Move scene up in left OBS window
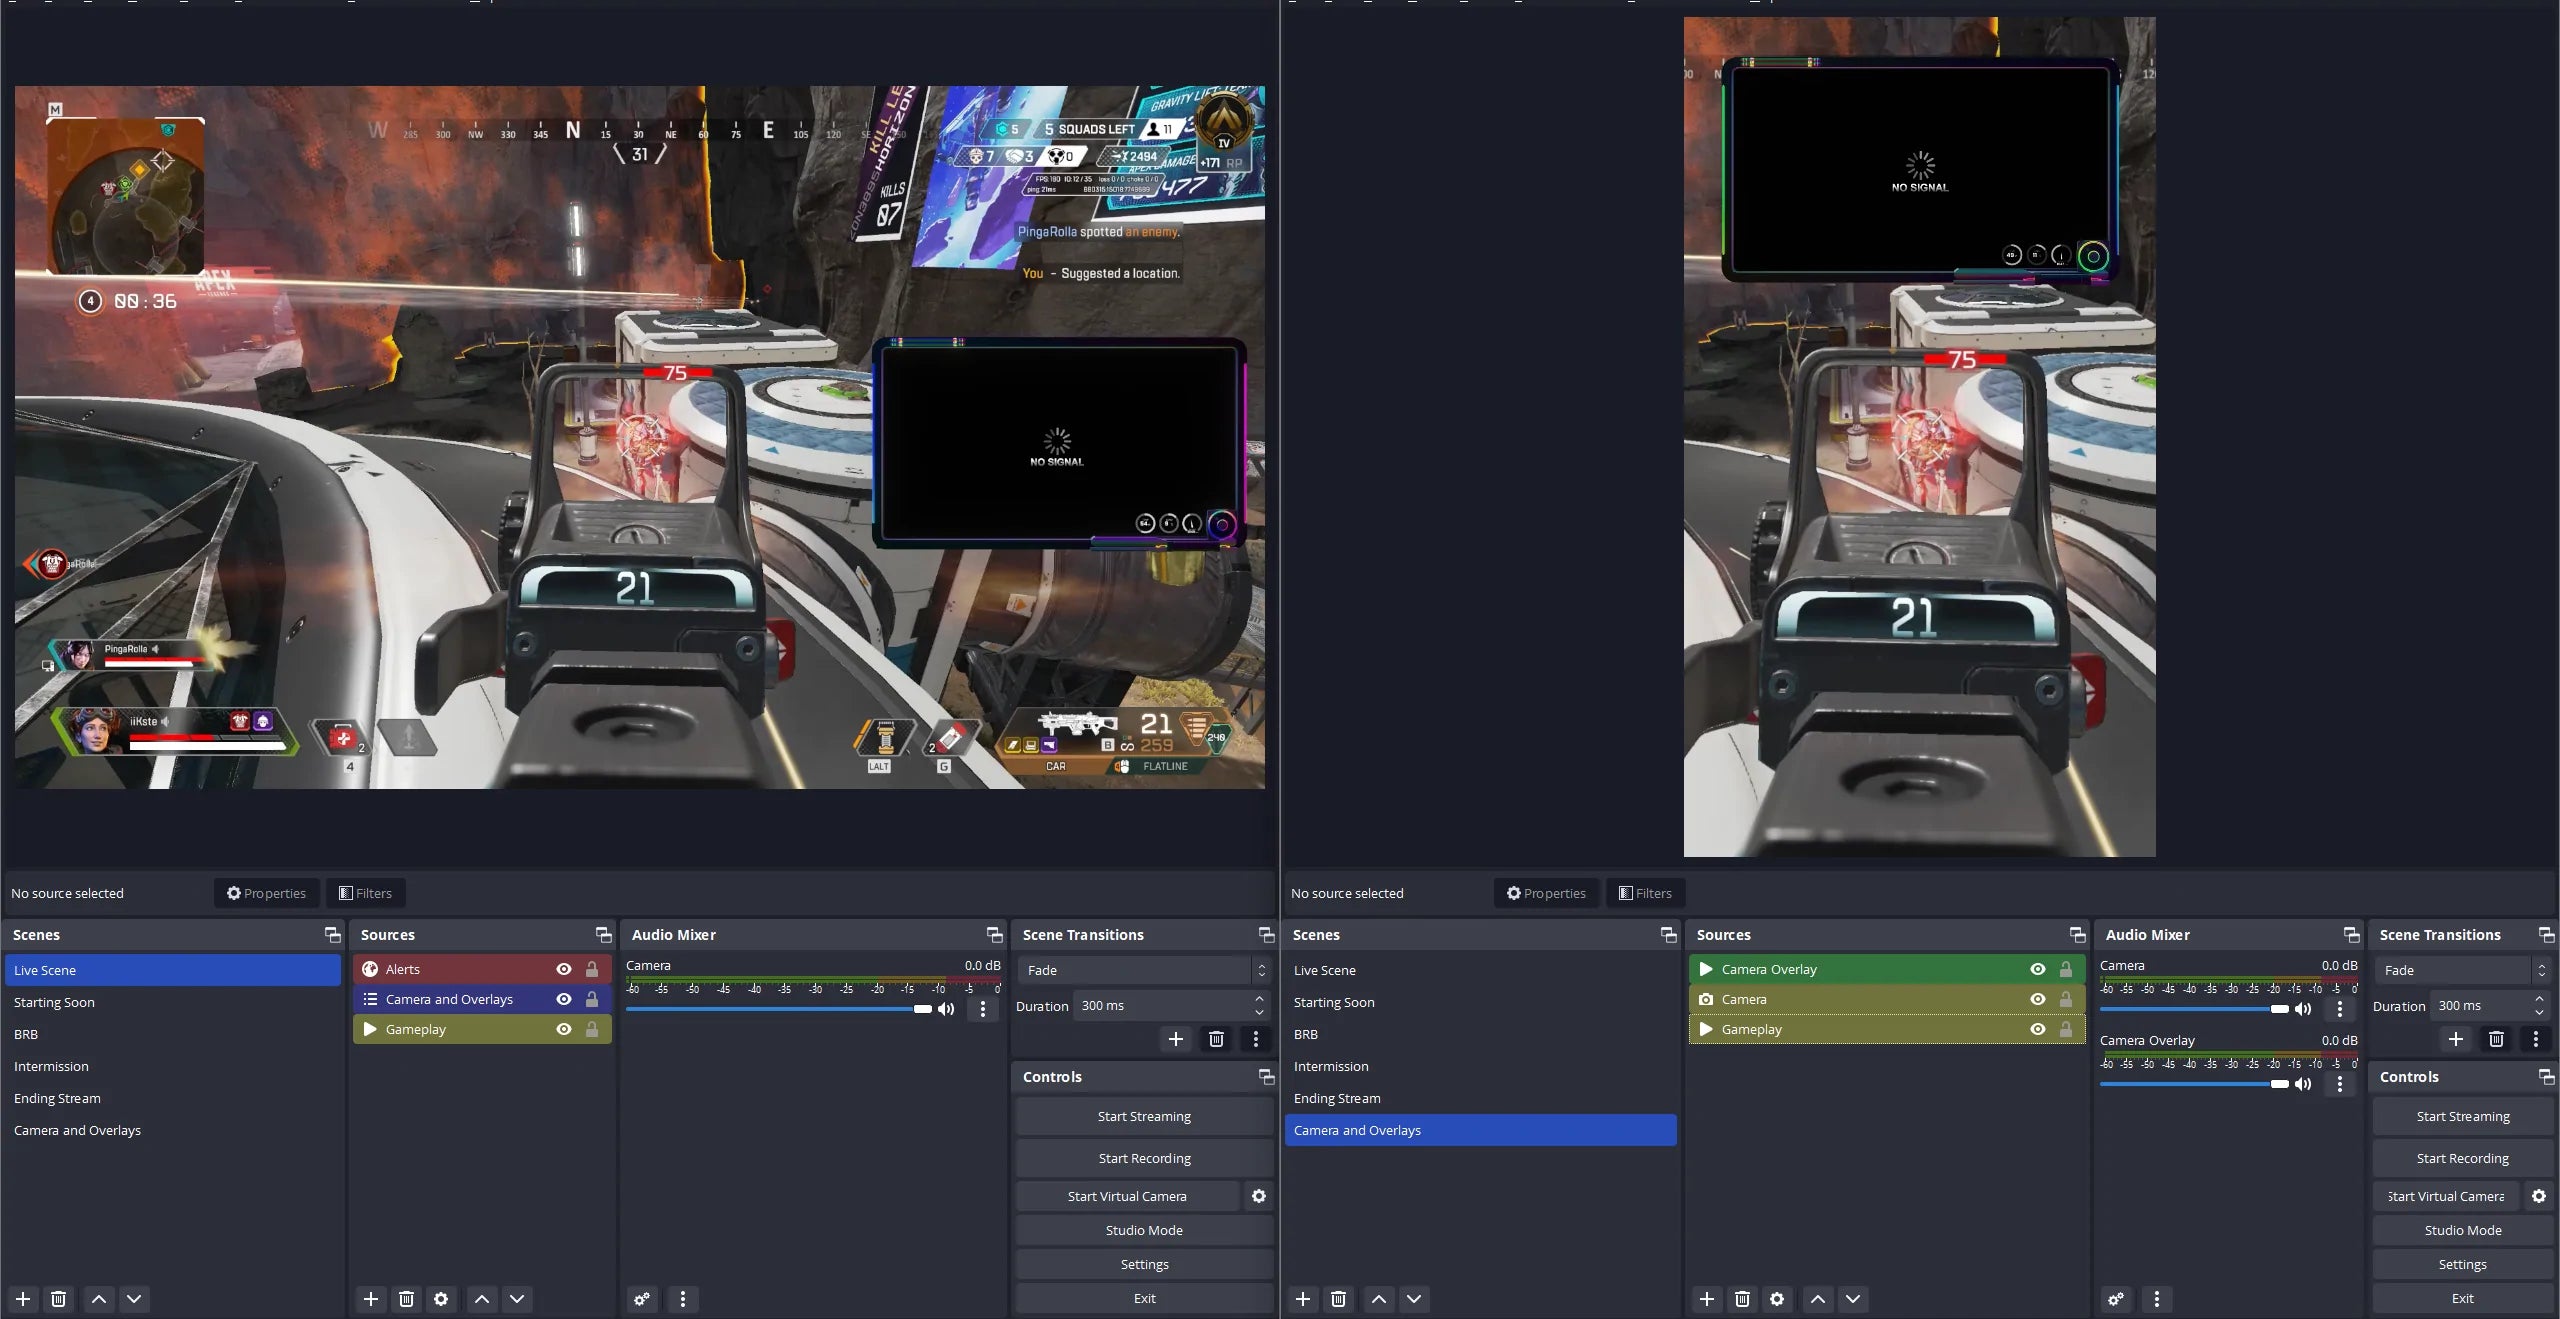This screenshot has height=1319, width=2560. [x=98, y=1299]
